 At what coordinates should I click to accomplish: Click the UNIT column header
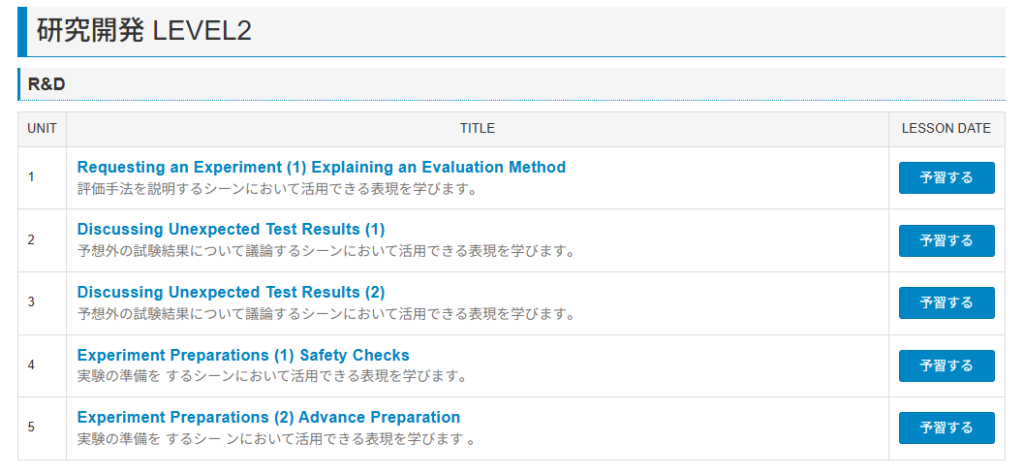click(x=42, y=129)
